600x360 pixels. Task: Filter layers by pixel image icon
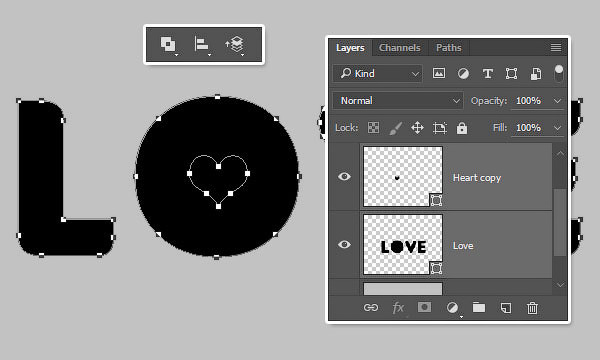coord(439,73)
